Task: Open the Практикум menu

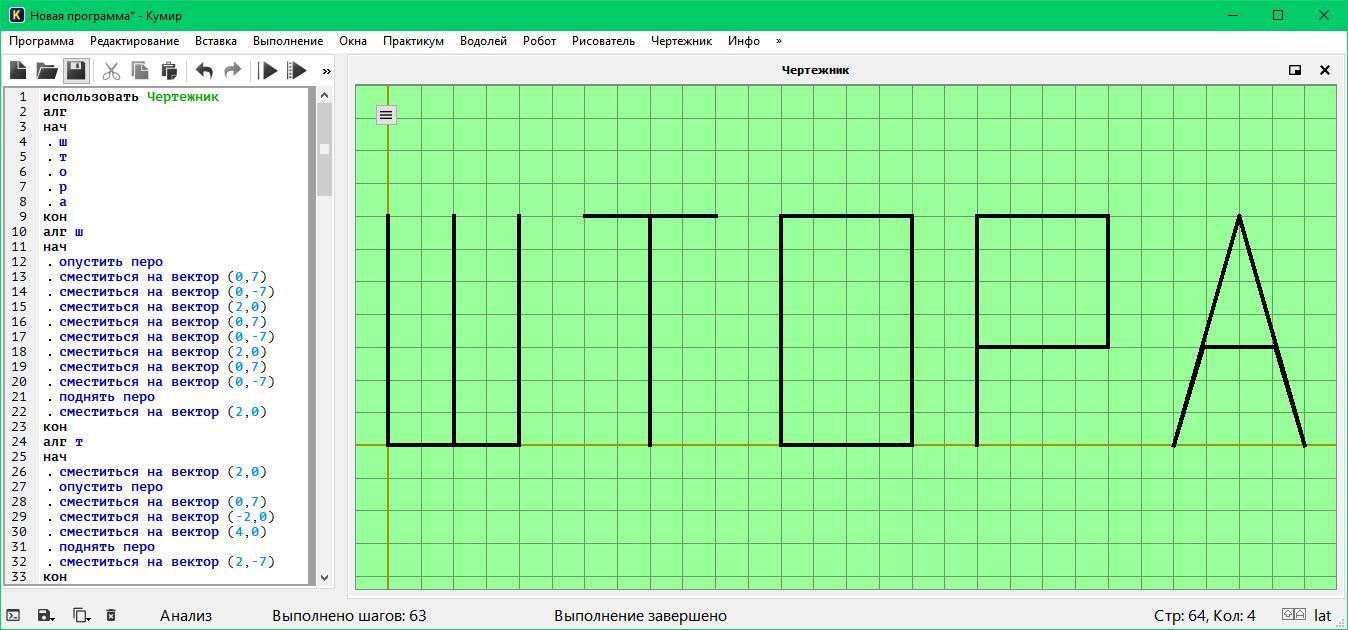Action: (413, 41)
